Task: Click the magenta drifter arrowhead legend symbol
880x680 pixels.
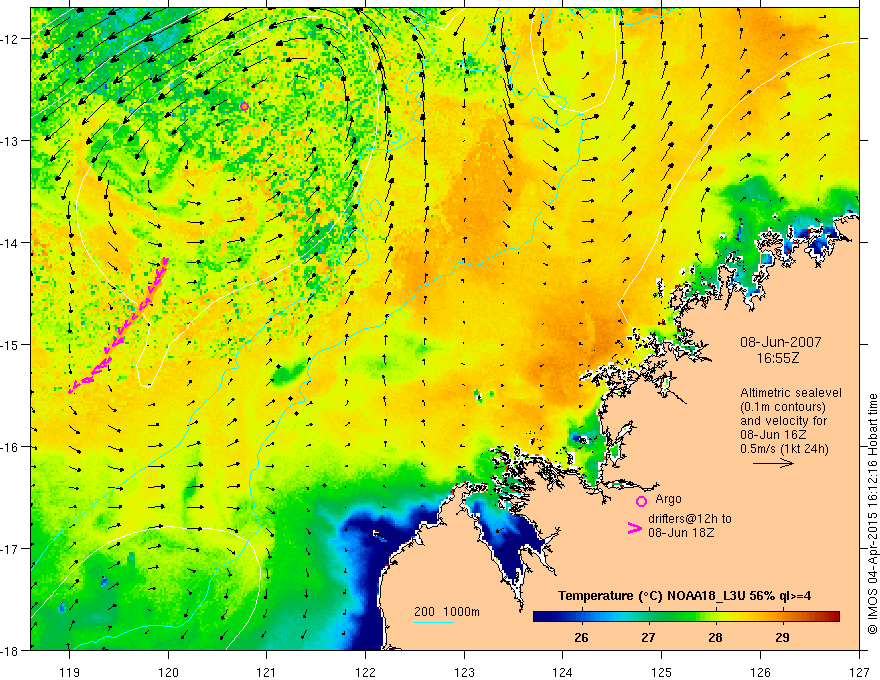Action: point(634,527)
